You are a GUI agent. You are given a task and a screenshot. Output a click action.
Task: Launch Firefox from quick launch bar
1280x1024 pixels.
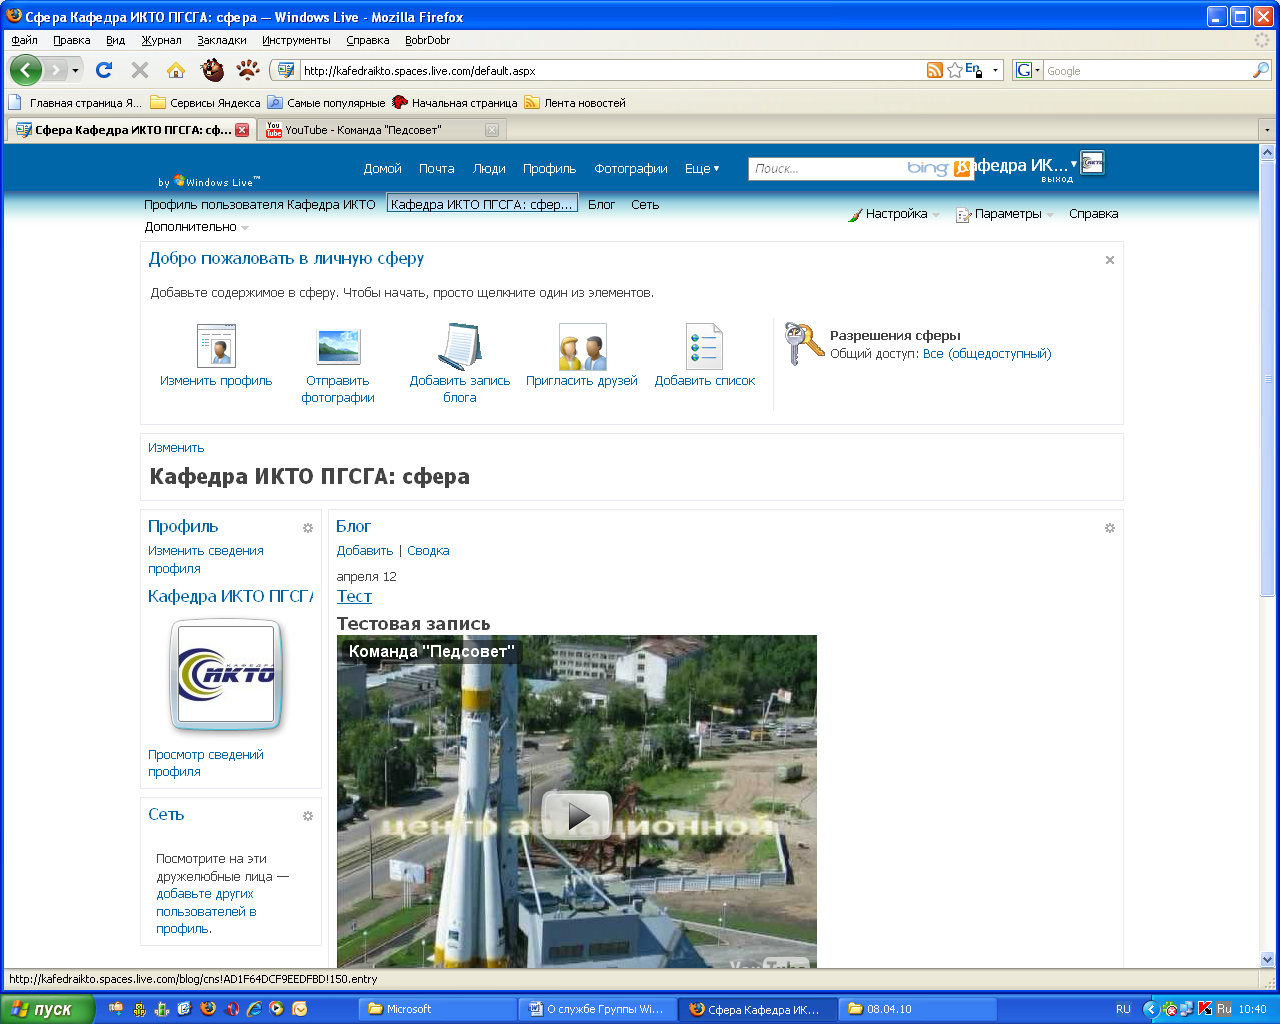(208, 1009)
